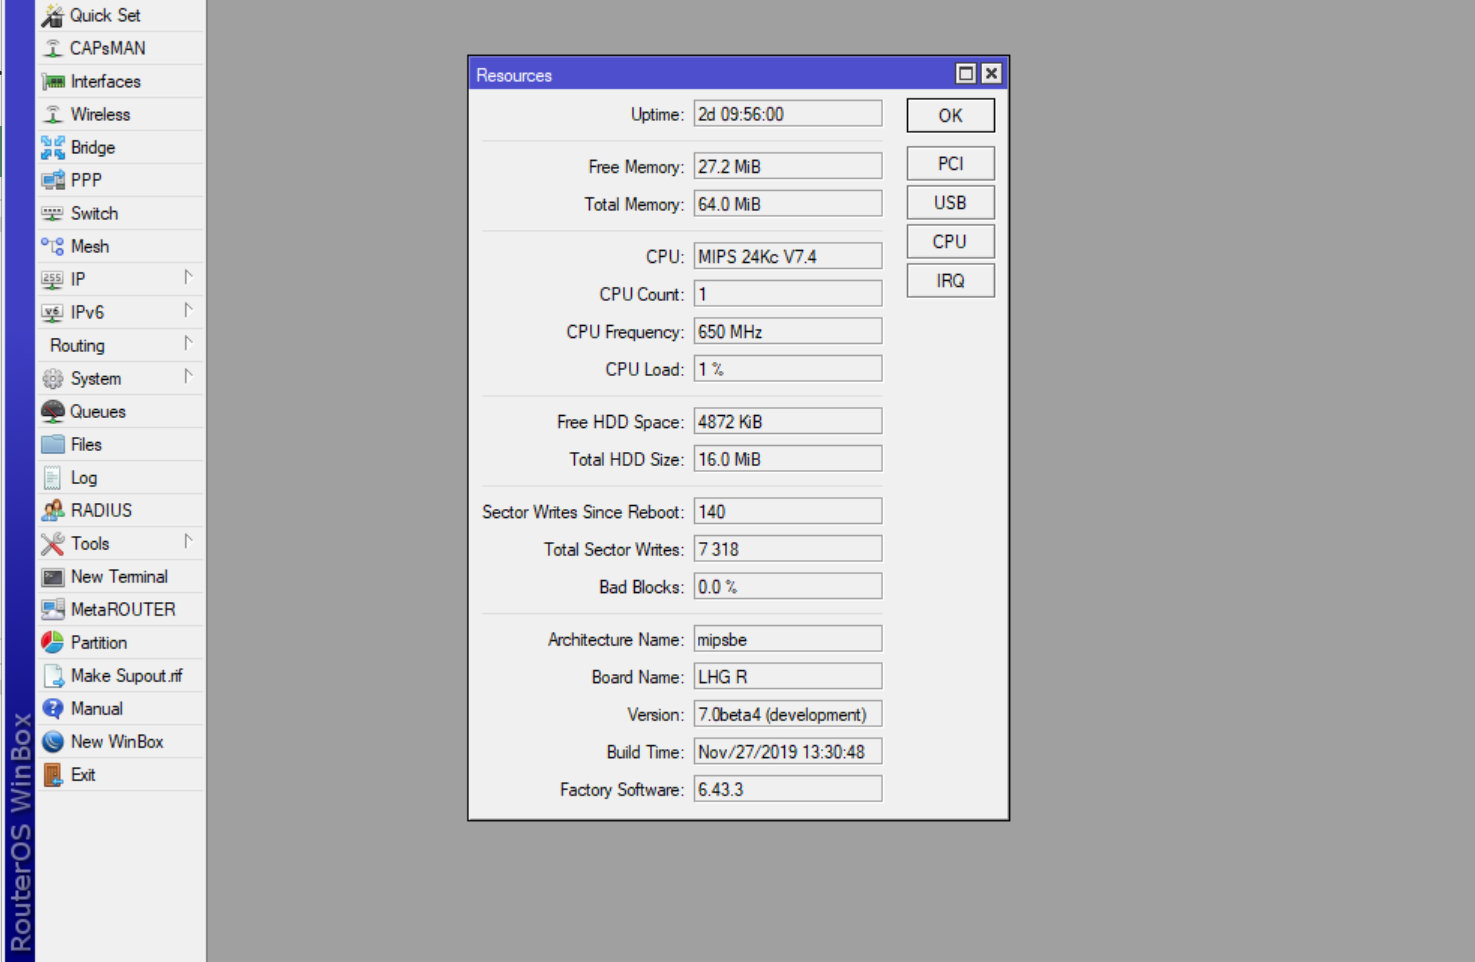Viewport: 1475px width, 962px height.
Task: Click the Architecture Name field
Action: [x=788, y=639]
